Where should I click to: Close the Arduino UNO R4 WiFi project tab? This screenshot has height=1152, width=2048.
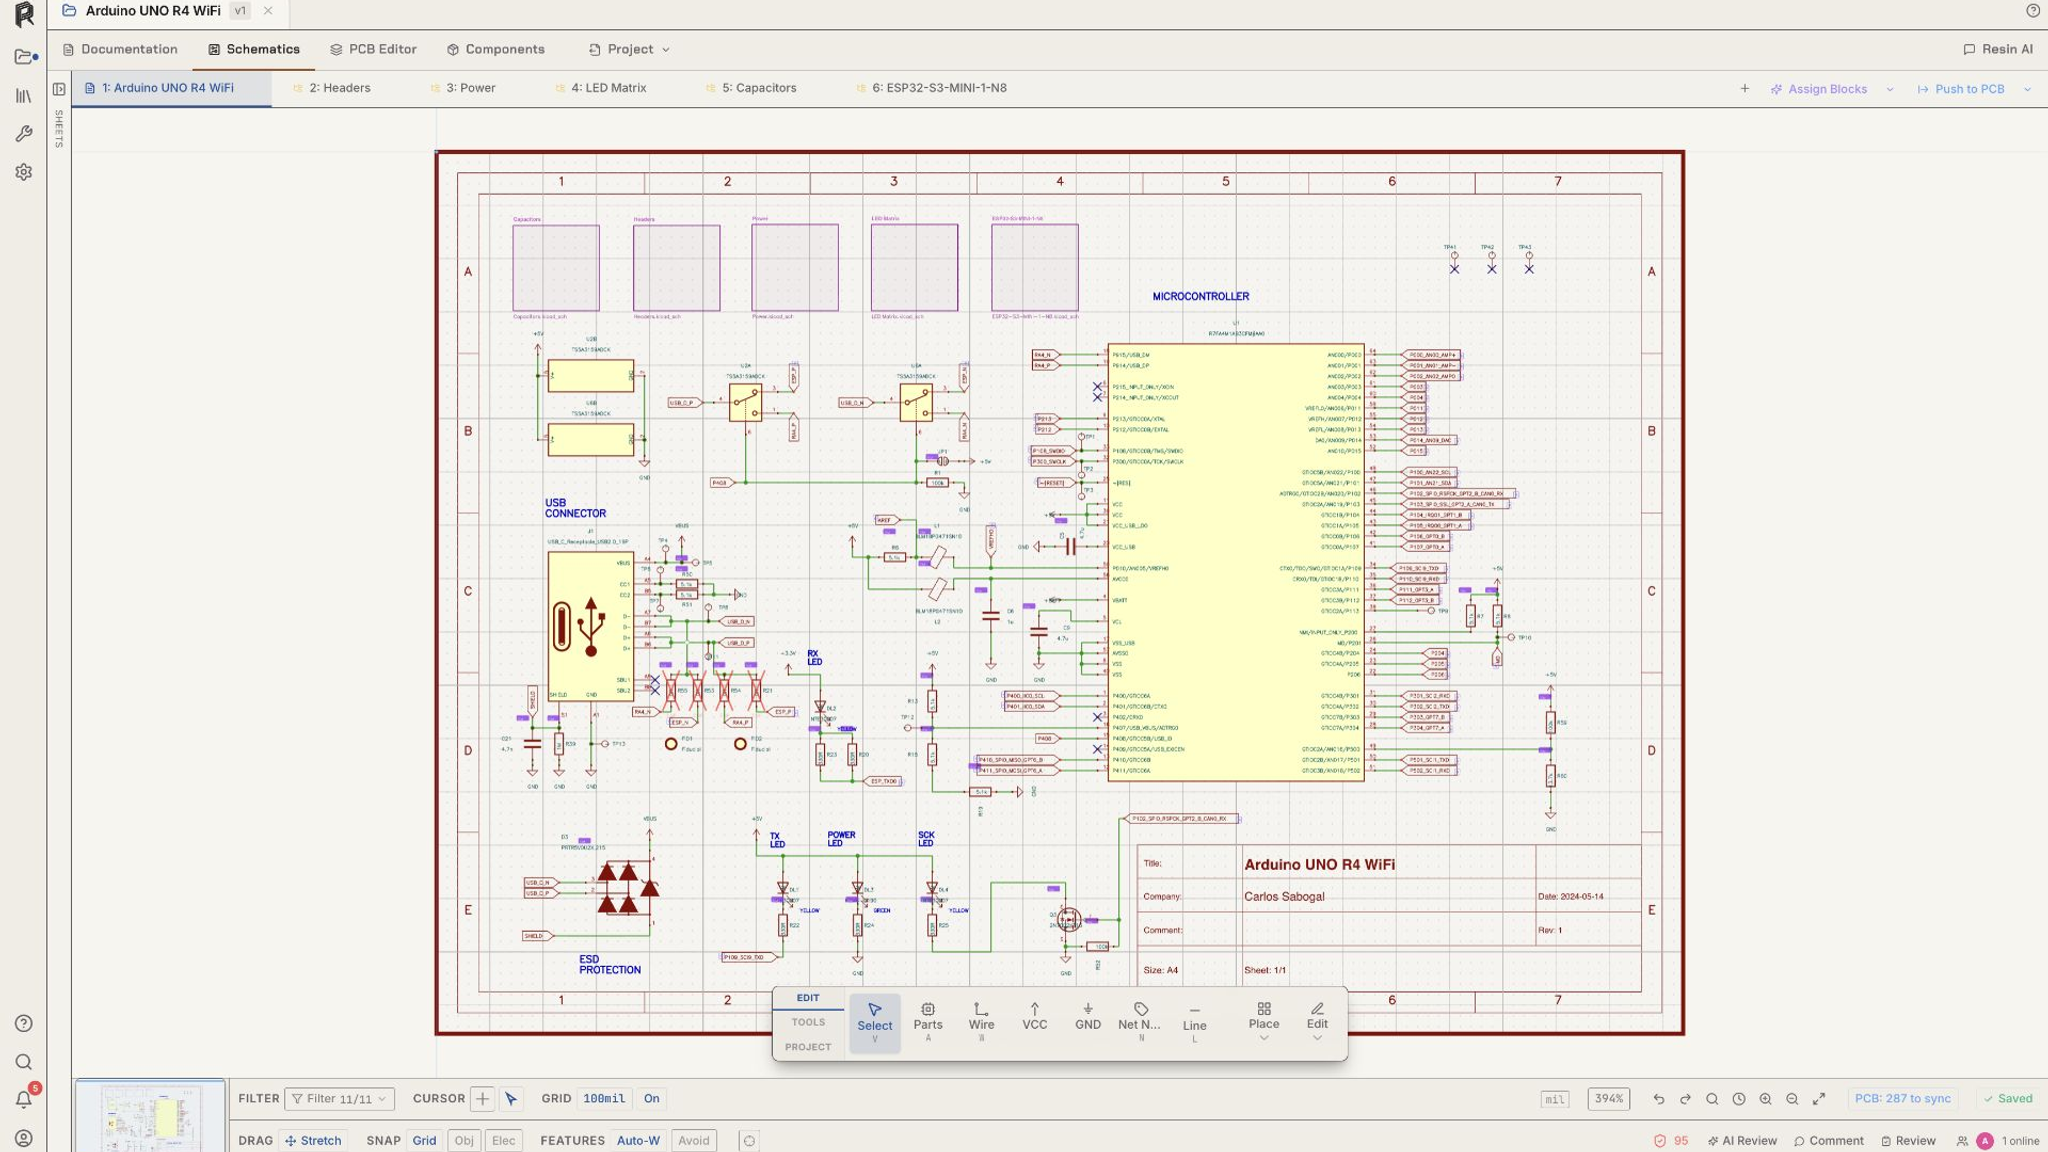268,11
